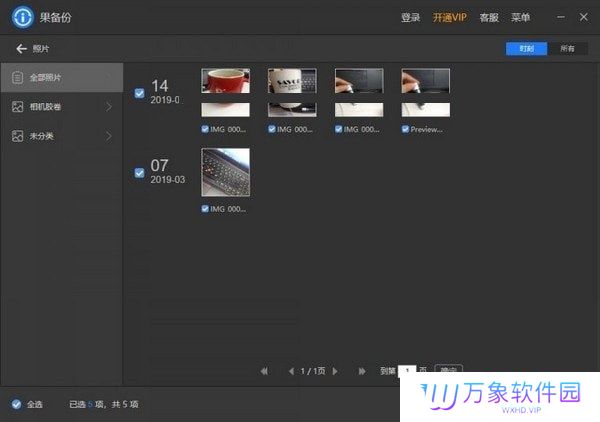Switch to the 时刻 view tab
Image resolution: width=600 pixels, height=422 pixels.
point(527,49)
